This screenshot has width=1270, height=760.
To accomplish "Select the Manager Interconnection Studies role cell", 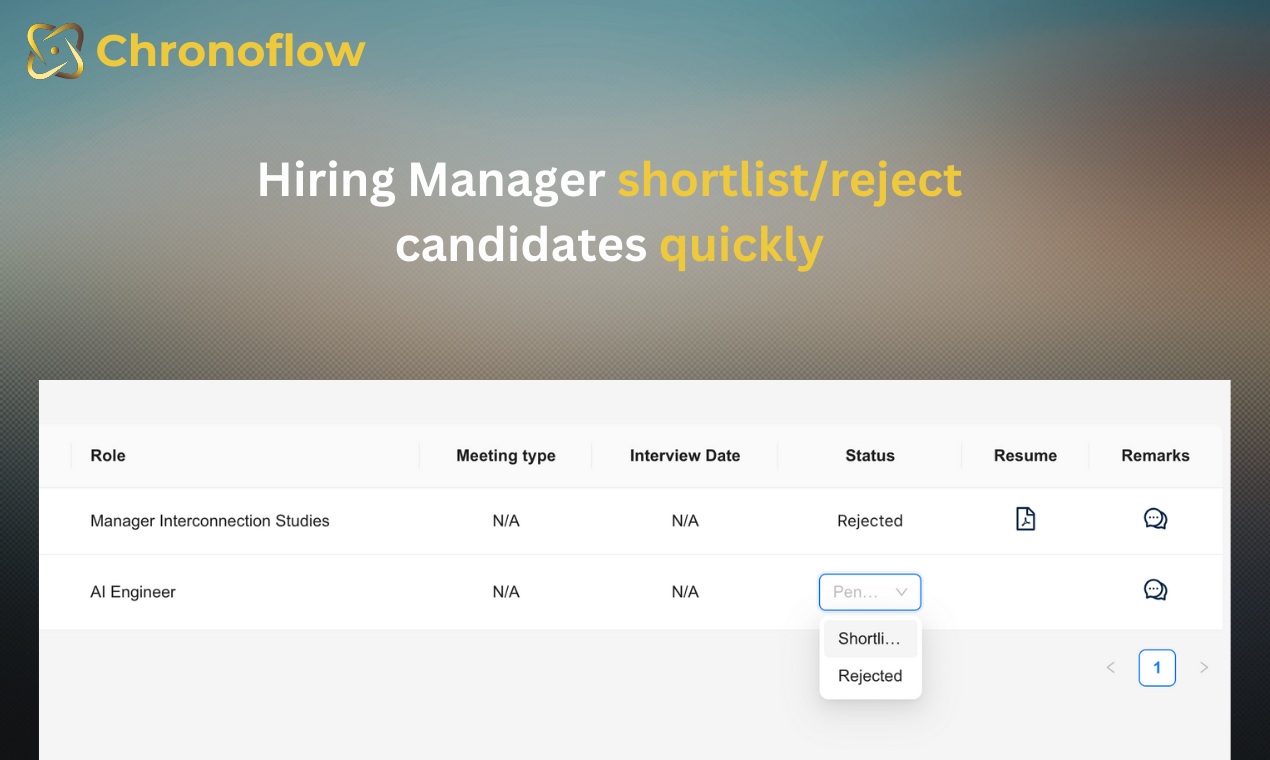I will tap(210, 521).
